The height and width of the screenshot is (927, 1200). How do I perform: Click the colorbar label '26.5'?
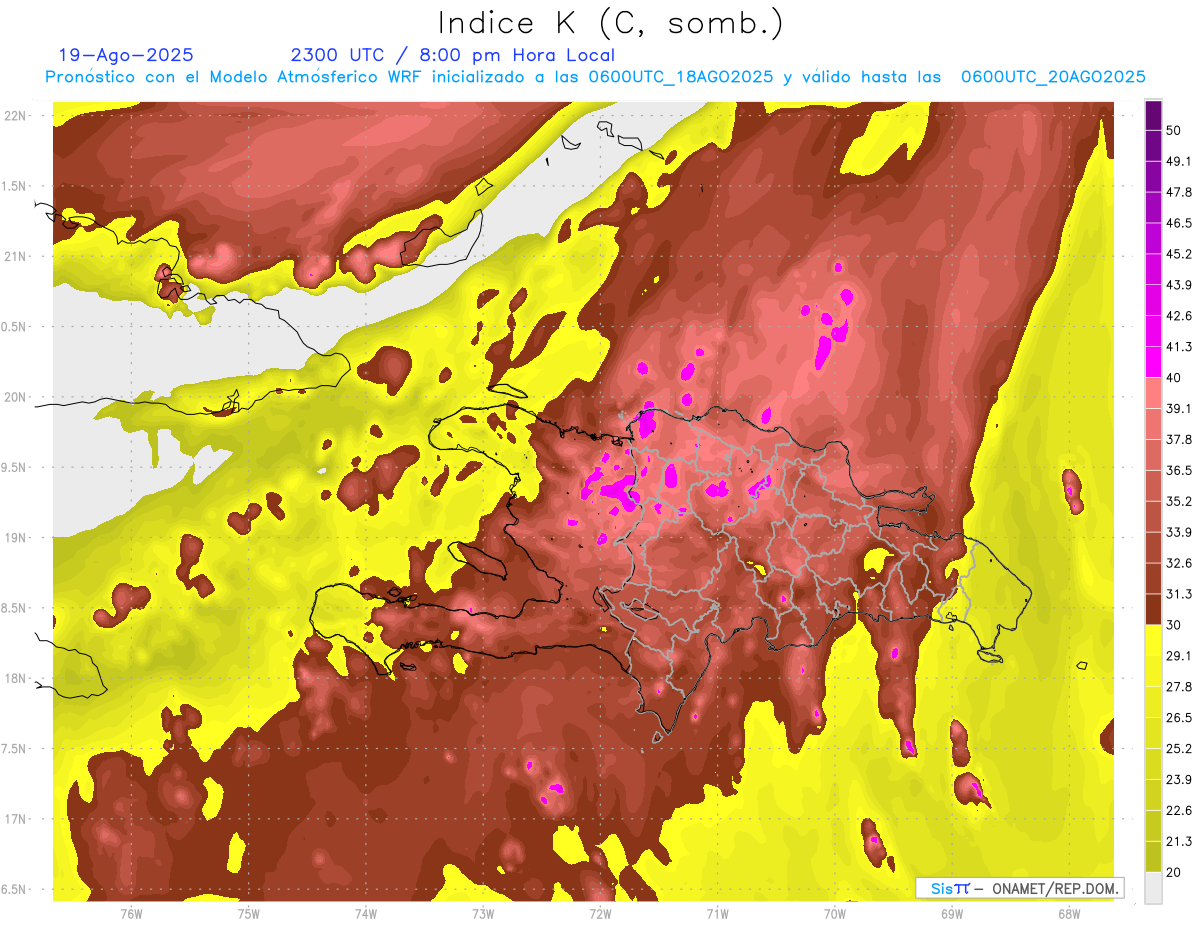click(1179, 717)
